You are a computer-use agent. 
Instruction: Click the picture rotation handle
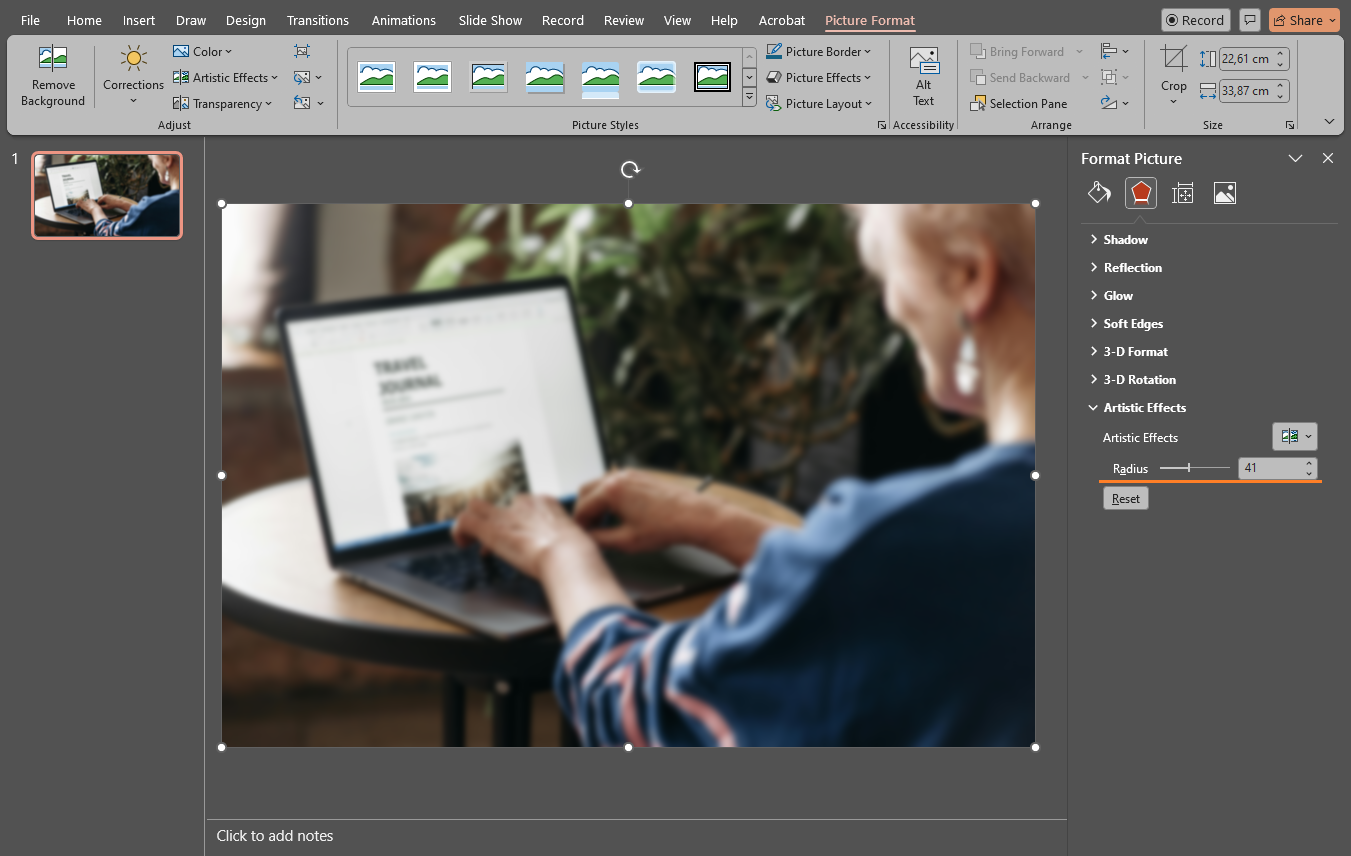click(x=630, y=169)
